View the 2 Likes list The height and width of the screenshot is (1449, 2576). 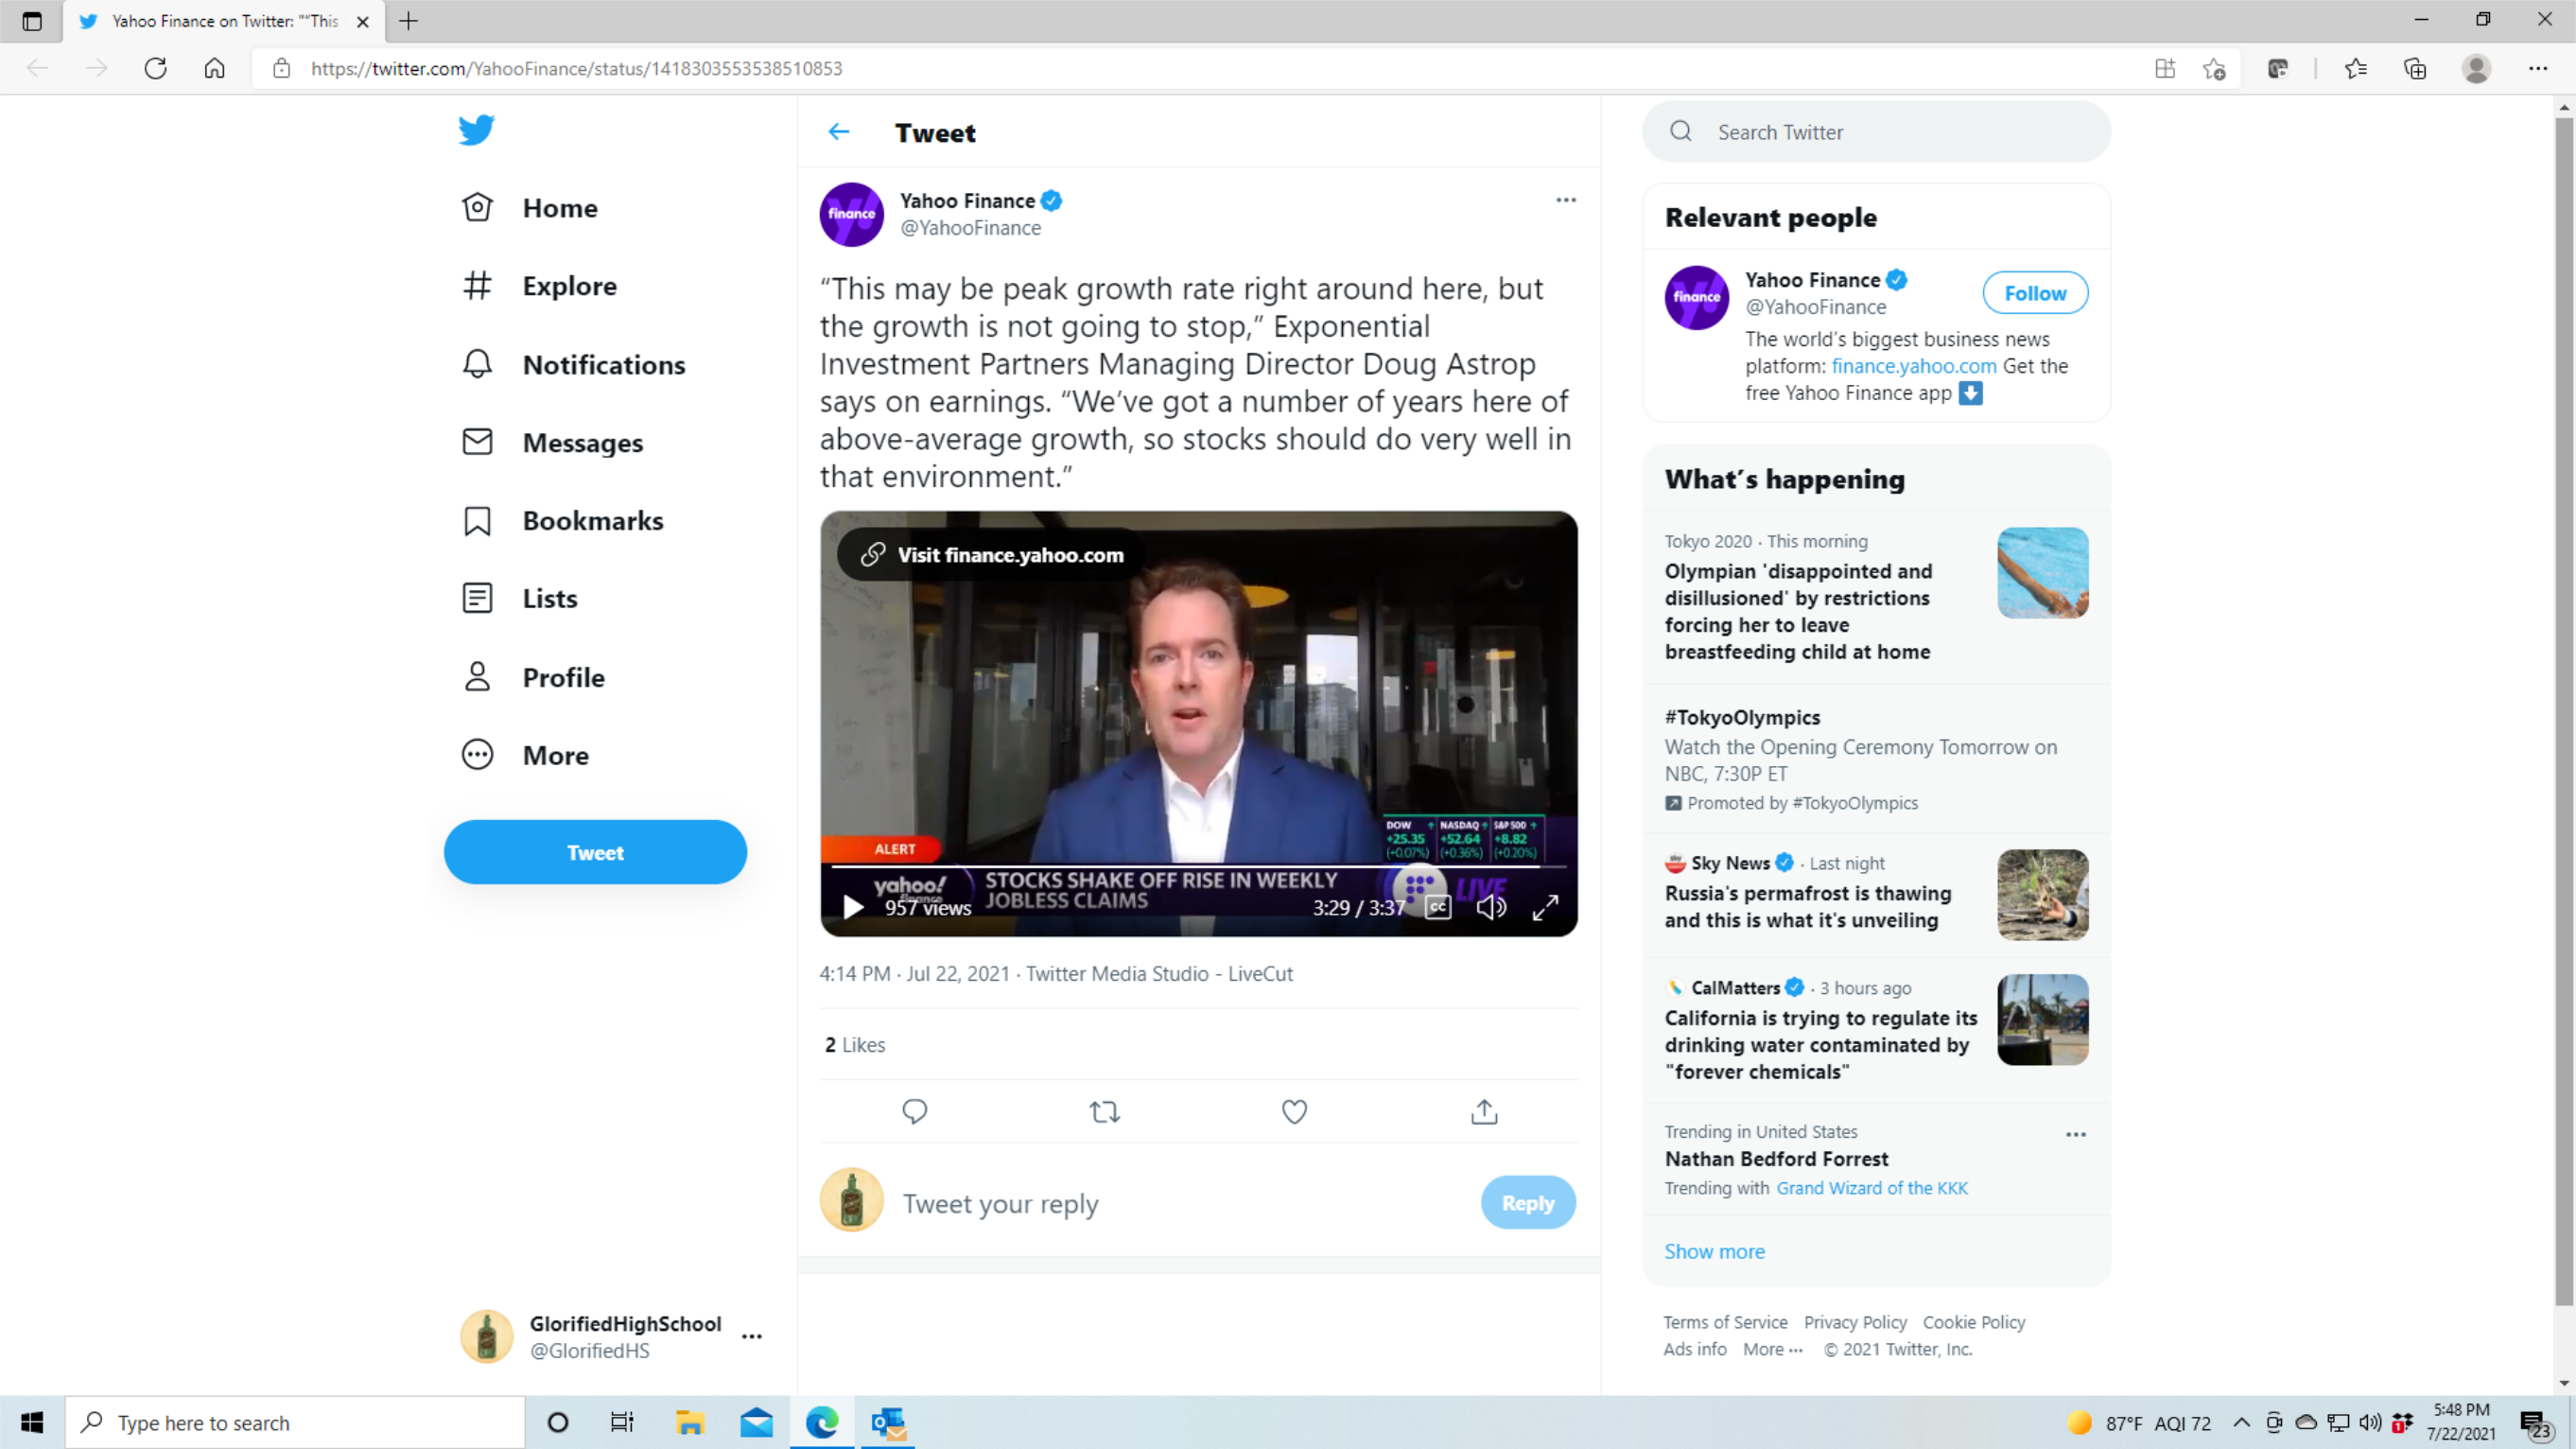pyautogui.click(x=855, y=1045)
